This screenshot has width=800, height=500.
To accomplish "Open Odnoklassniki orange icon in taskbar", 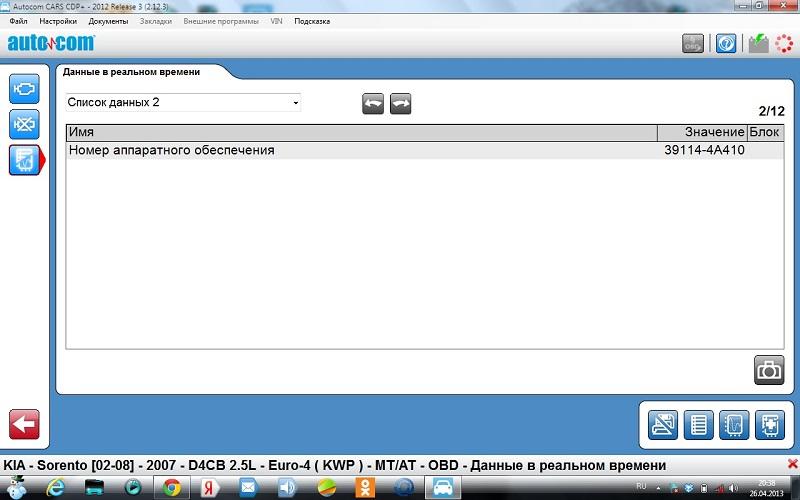I will (365, 488).
